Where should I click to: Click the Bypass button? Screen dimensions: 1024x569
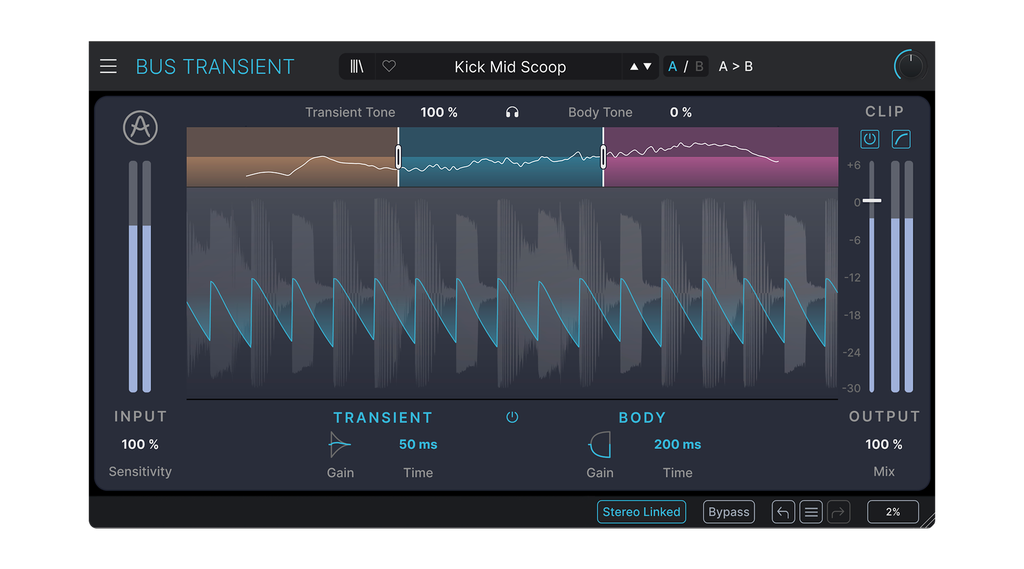pyautogui.click(x=729, y=512)
